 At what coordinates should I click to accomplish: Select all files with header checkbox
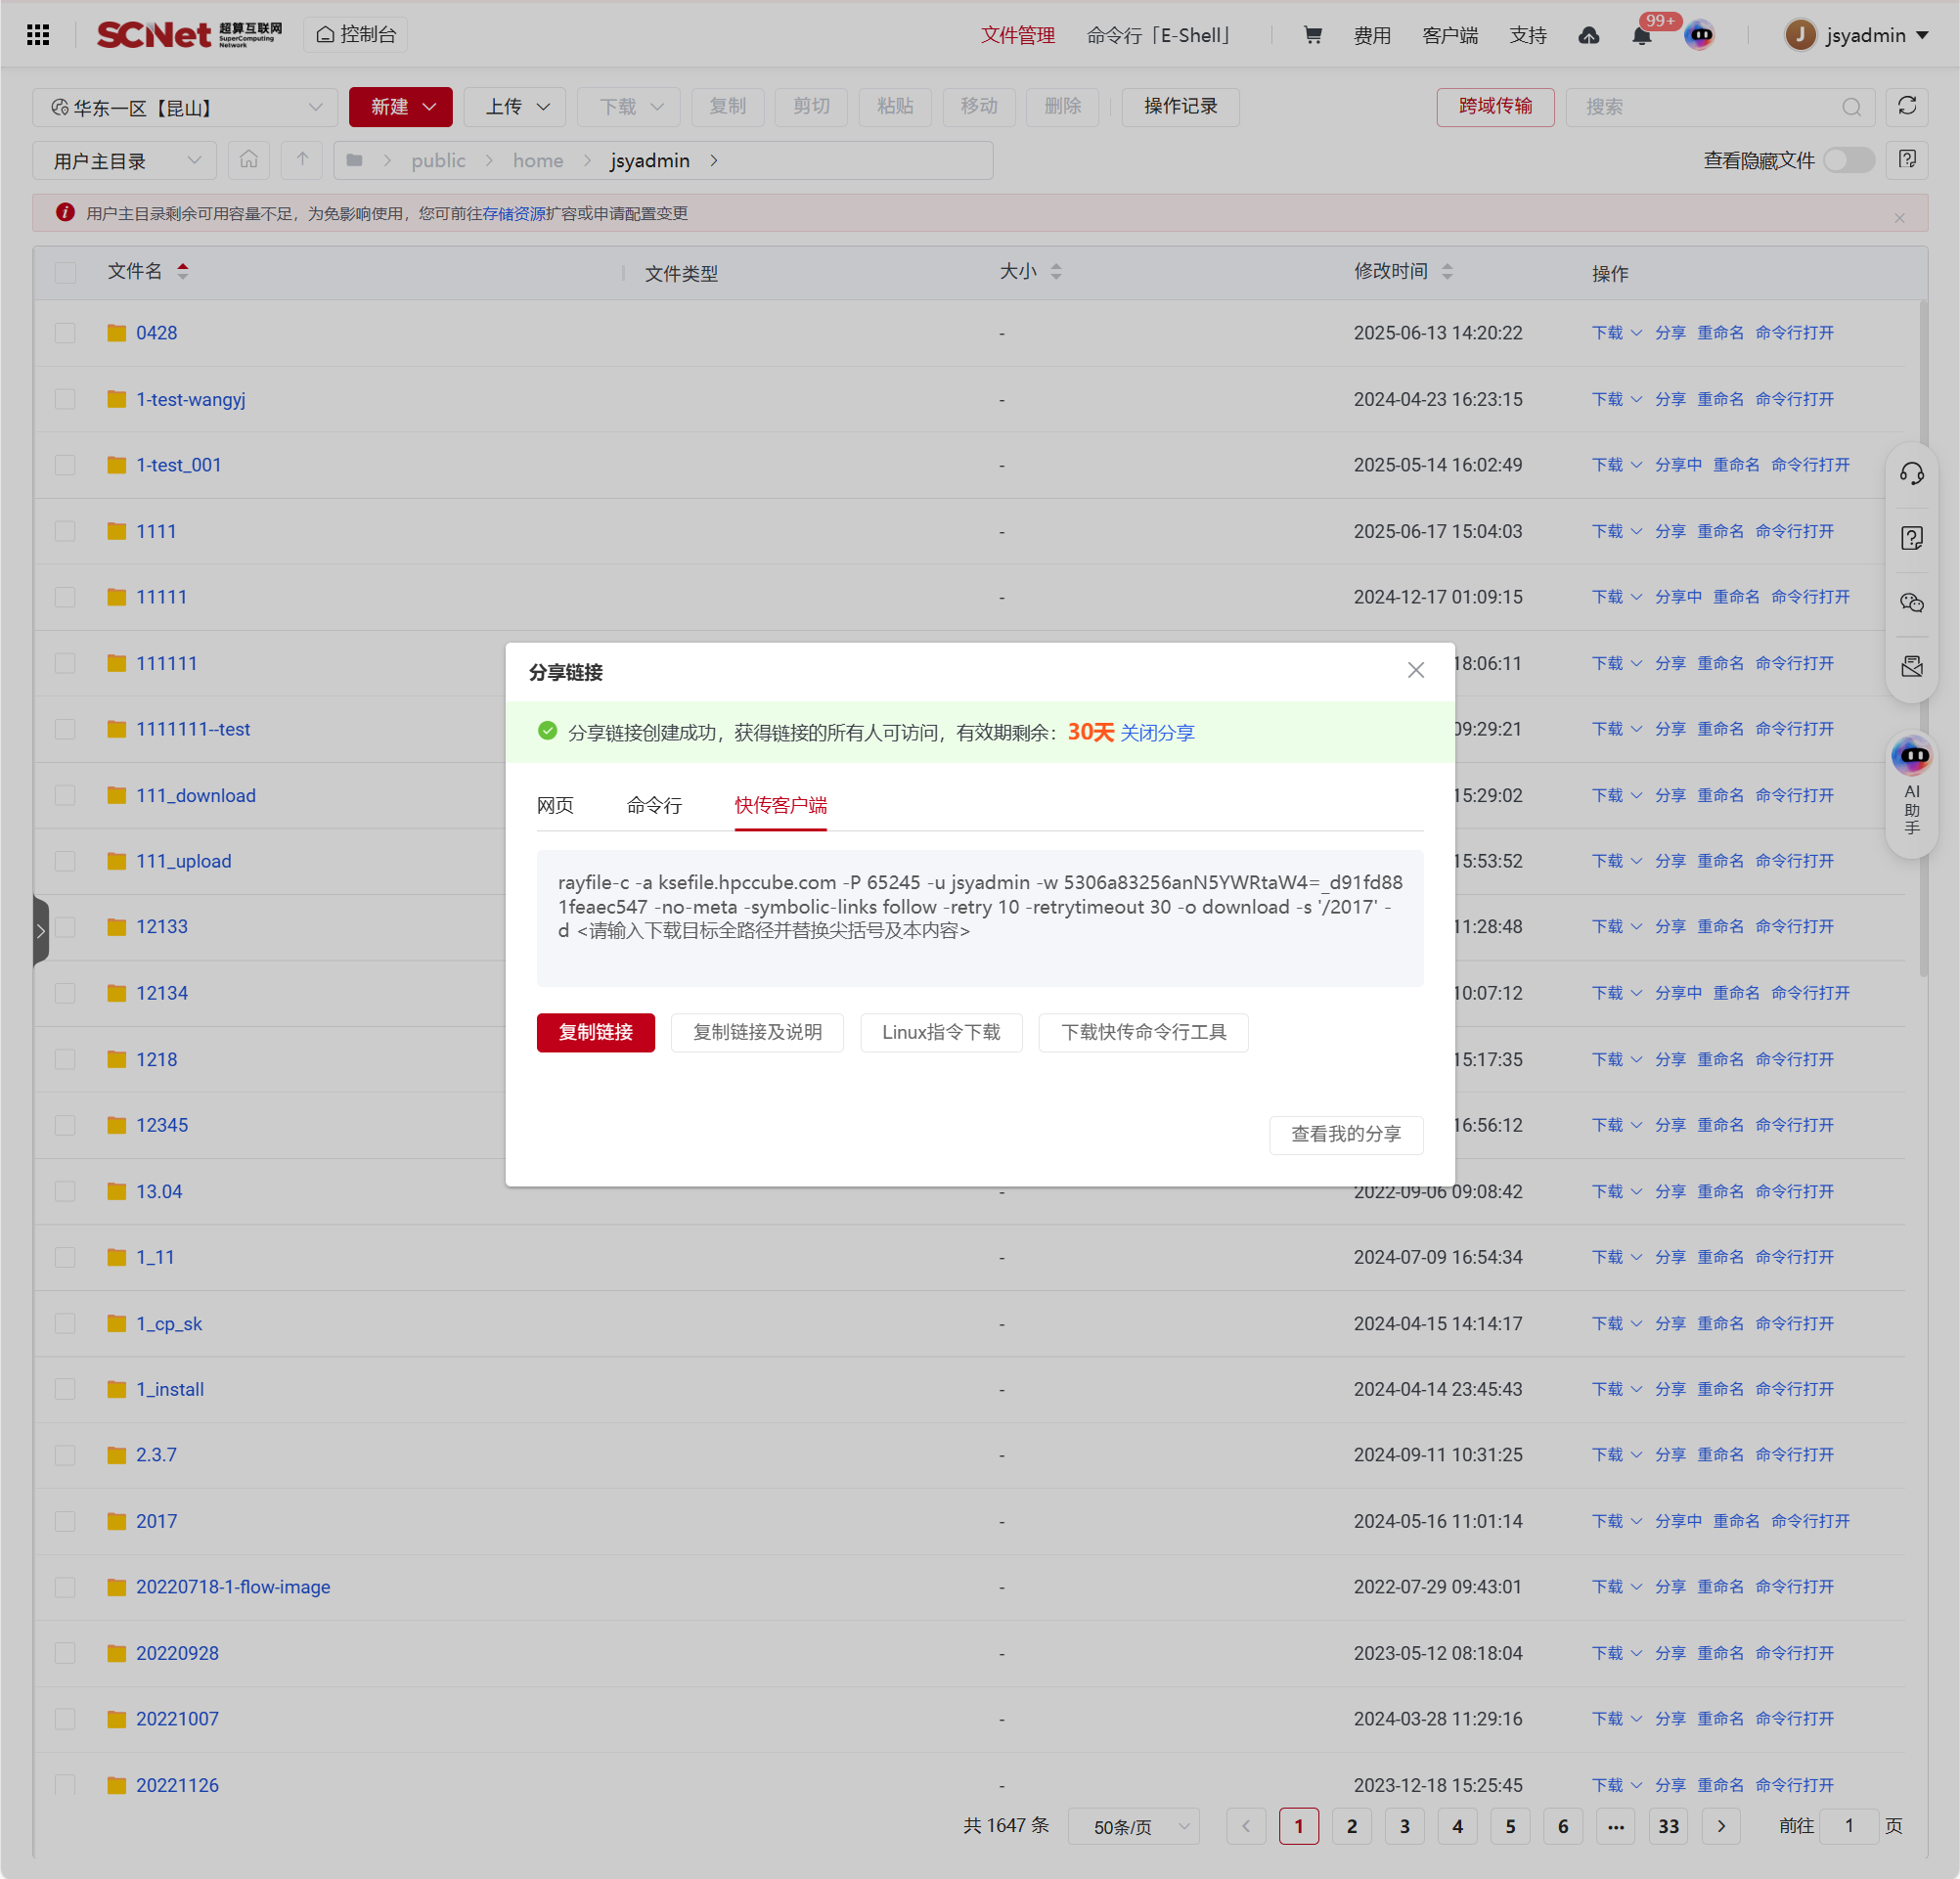click(x=66, y=272)
